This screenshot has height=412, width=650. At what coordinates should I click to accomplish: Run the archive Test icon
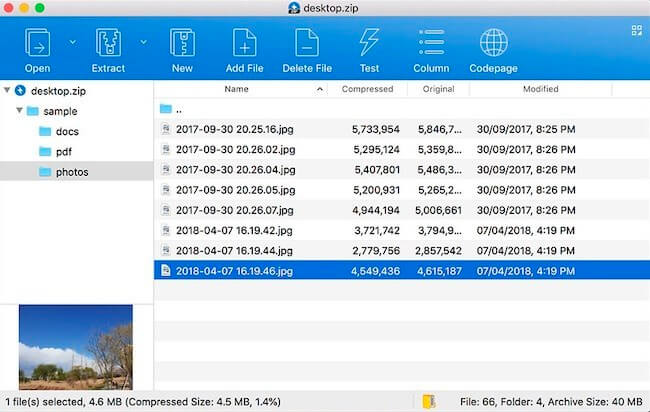coord(369,43)
